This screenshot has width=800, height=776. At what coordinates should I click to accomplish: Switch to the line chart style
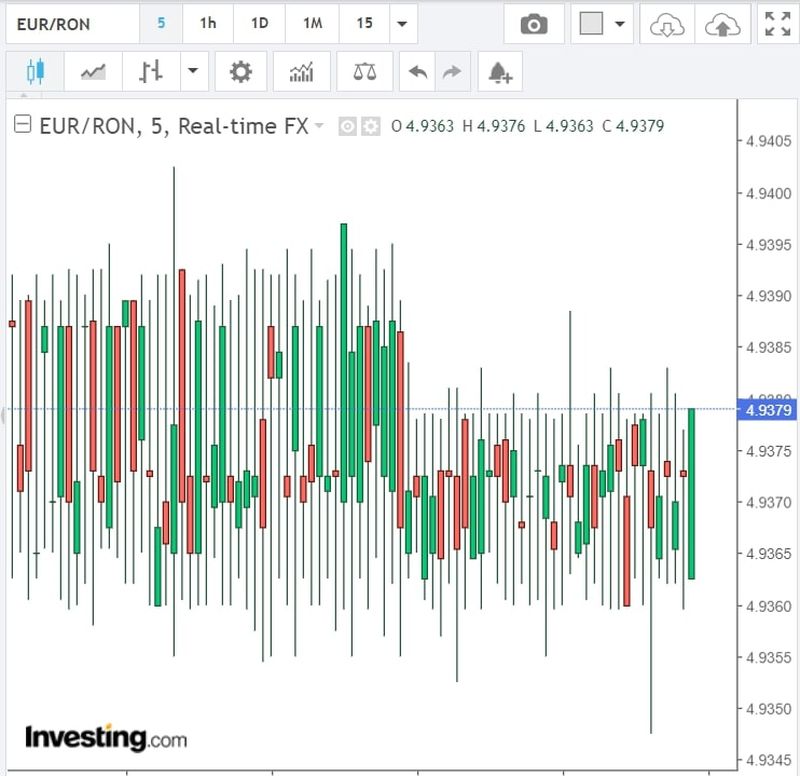pyautogui.click(x=93, y=72)
